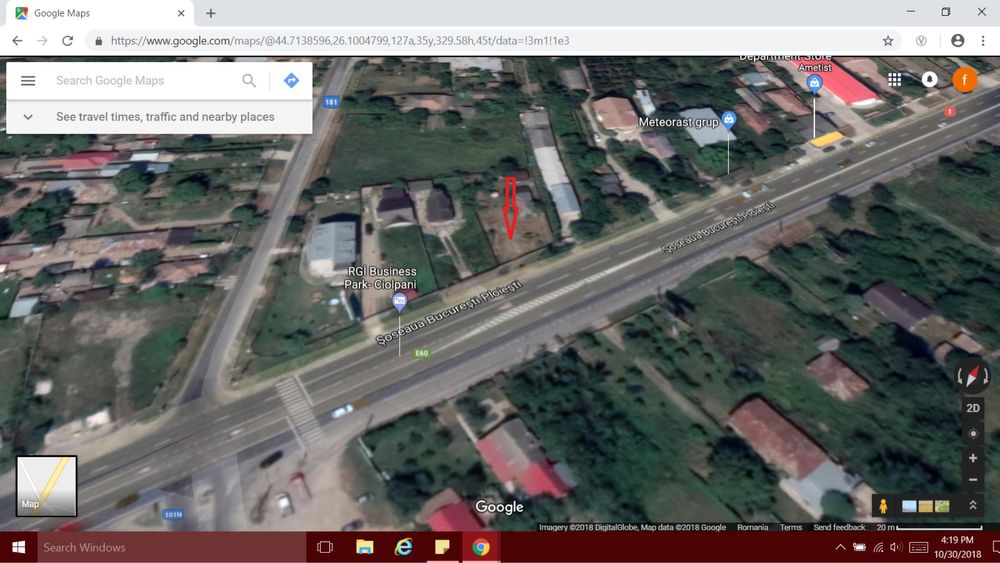Select the Google Maps browser tab
The width and height of the screenshot is (1000, 563).
100,13
